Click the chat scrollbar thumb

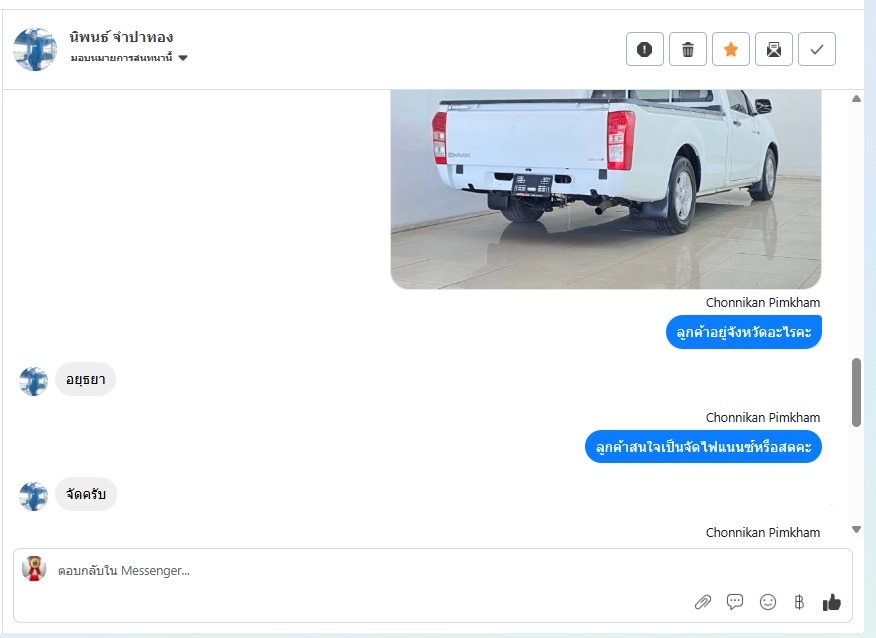tap(856, 393)
